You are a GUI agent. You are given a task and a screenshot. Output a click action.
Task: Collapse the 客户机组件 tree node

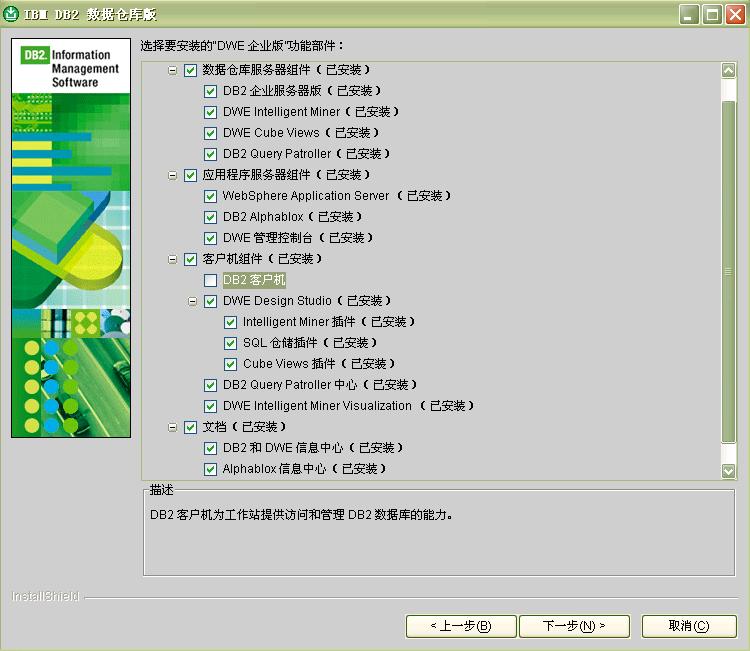tap(173, 259)
